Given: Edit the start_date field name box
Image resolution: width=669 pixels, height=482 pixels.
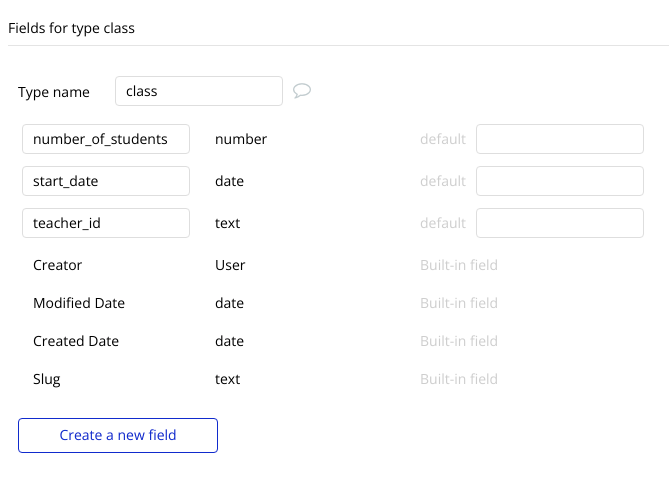Looking at the screenshot, I should [106, 181].
